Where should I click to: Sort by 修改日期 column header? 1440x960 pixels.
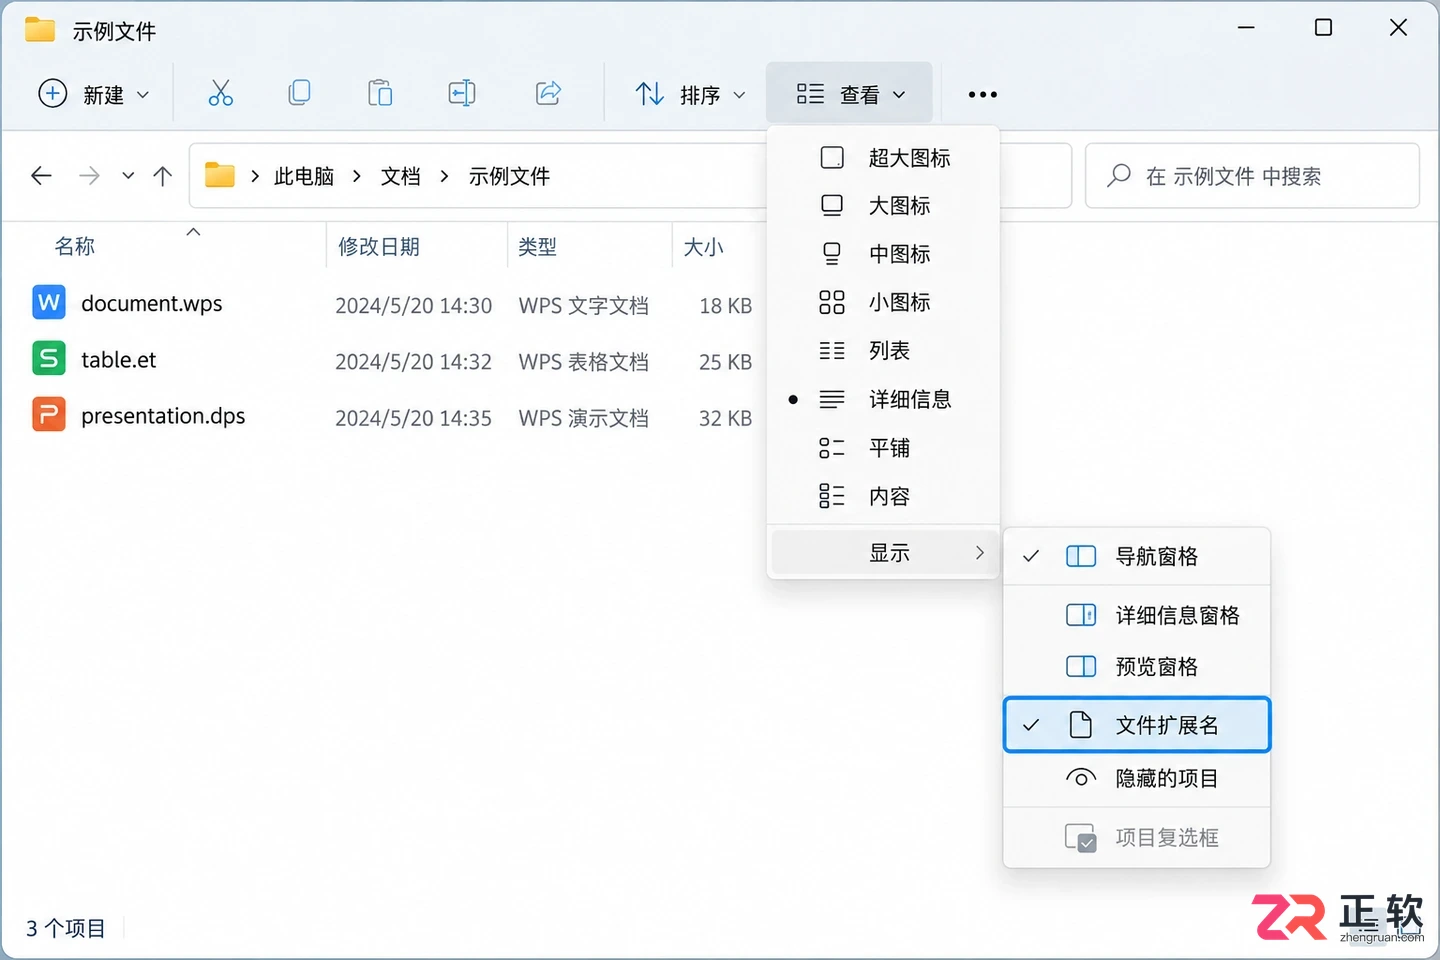379,246
